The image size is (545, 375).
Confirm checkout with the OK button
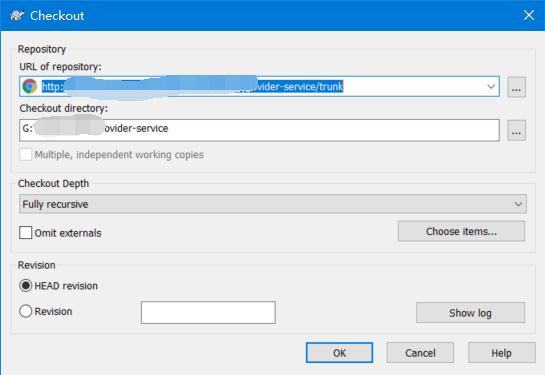tap(339, 353)
